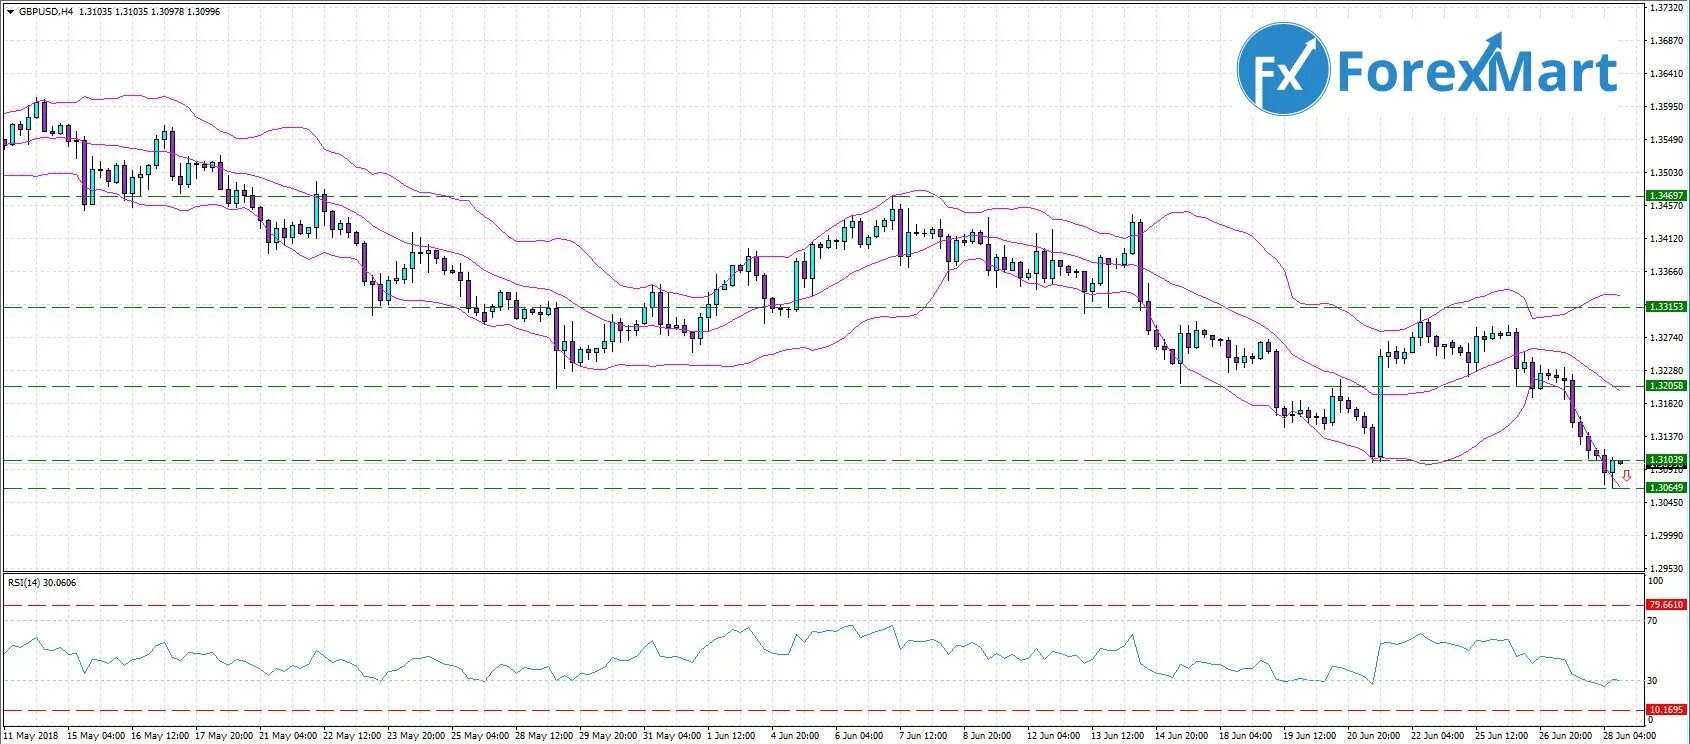Click the 1.33660 price axis value
This screenshot has width=1690, height=744.
point(1665,272)
